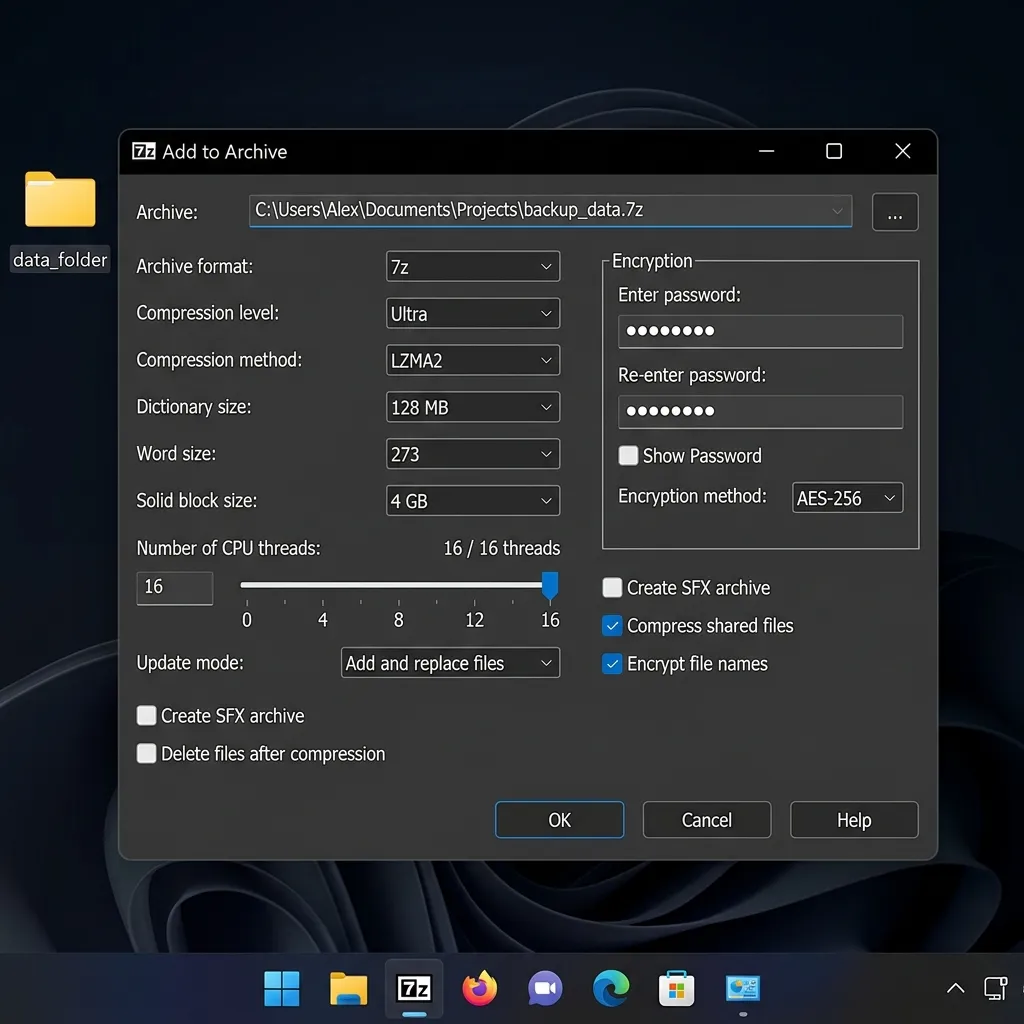Viewport: 1024px width, 1024px height.
Task: Click the "Encryption" group title
Action: point(652,261)
